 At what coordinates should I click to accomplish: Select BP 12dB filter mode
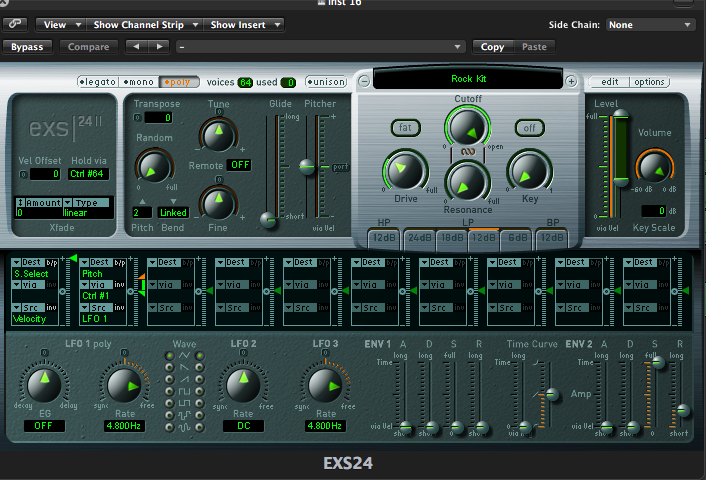(552, 238)
